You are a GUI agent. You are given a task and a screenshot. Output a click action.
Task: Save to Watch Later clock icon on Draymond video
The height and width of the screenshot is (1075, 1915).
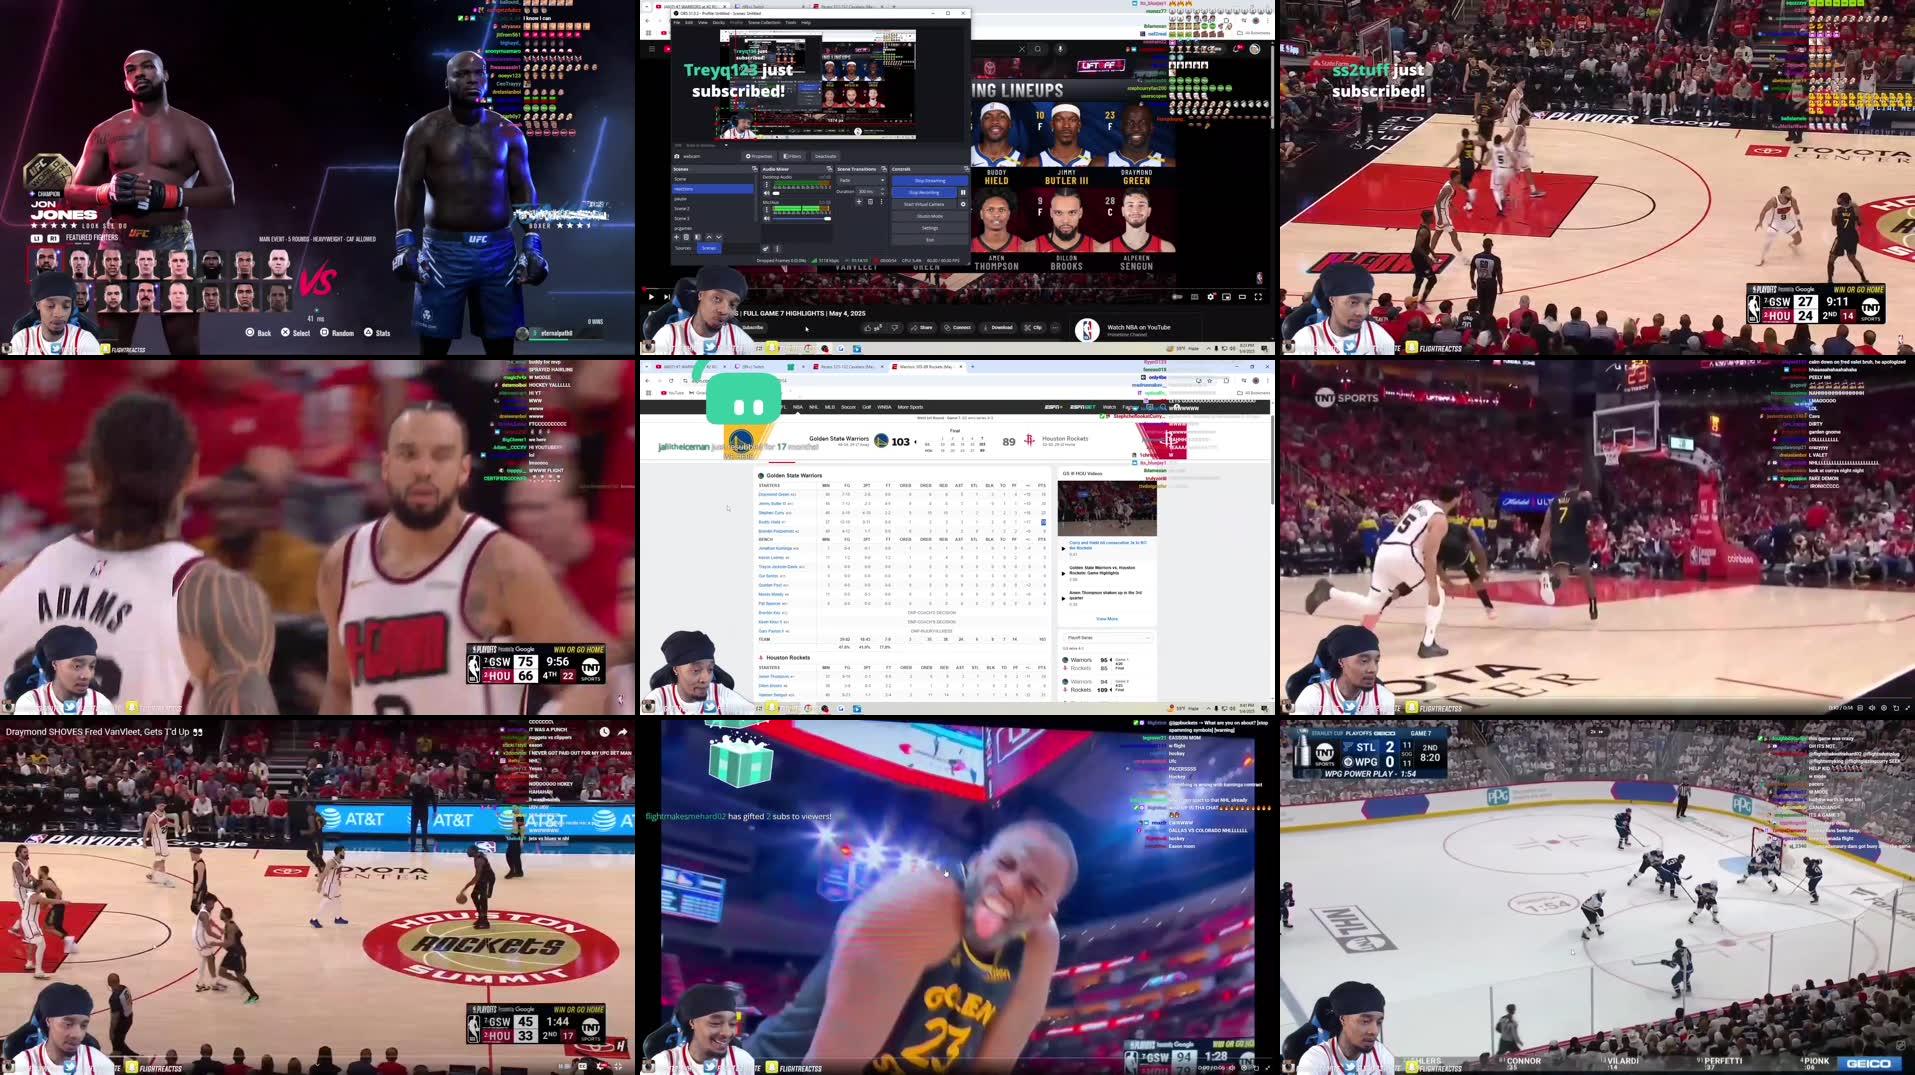[604, 732]
